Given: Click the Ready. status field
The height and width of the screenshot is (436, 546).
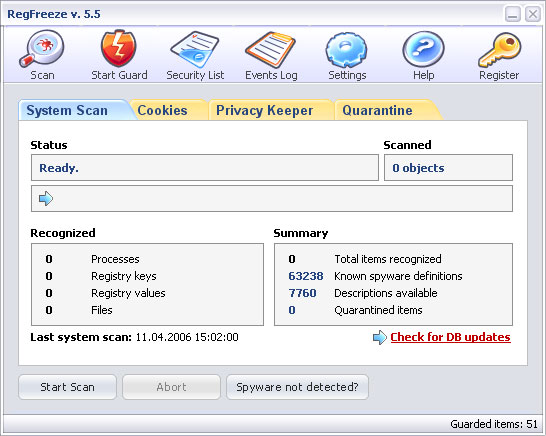Looking at the screenshot, I should (x=205, y=168).
